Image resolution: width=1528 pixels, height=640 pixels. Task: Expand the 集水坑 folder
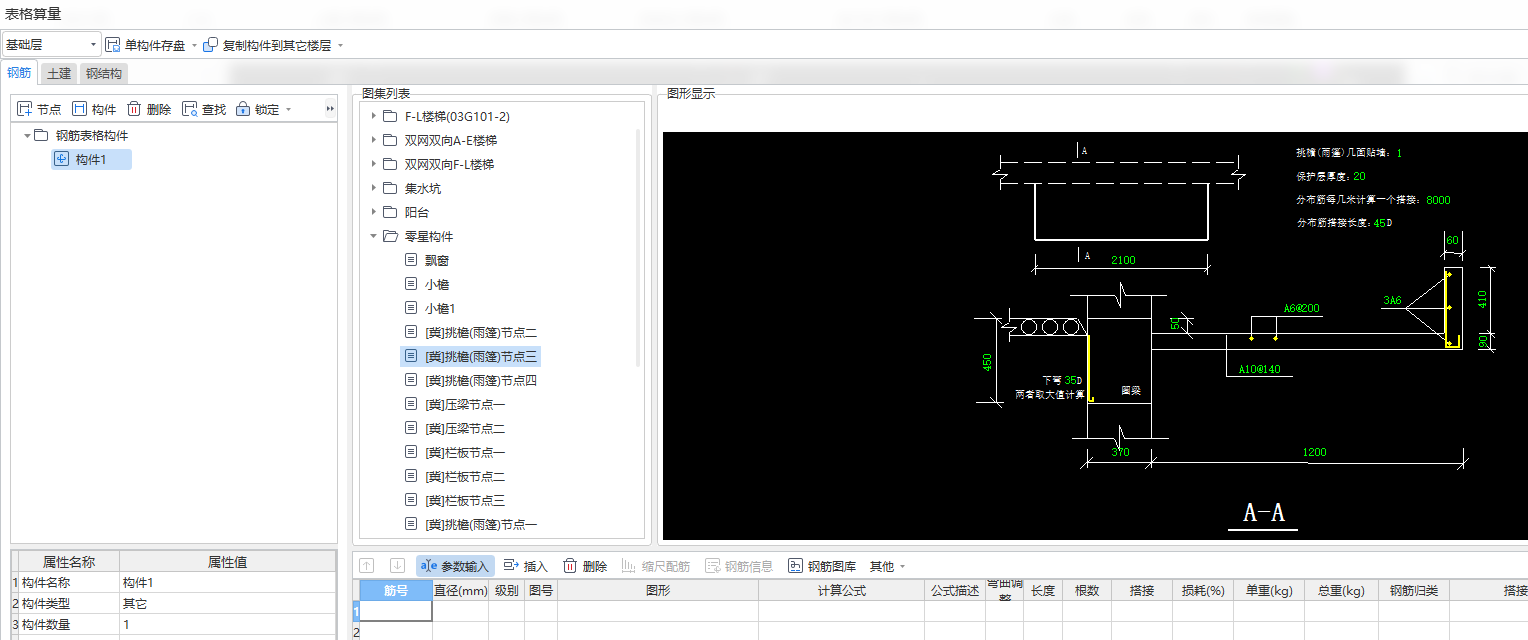[374, 188]
